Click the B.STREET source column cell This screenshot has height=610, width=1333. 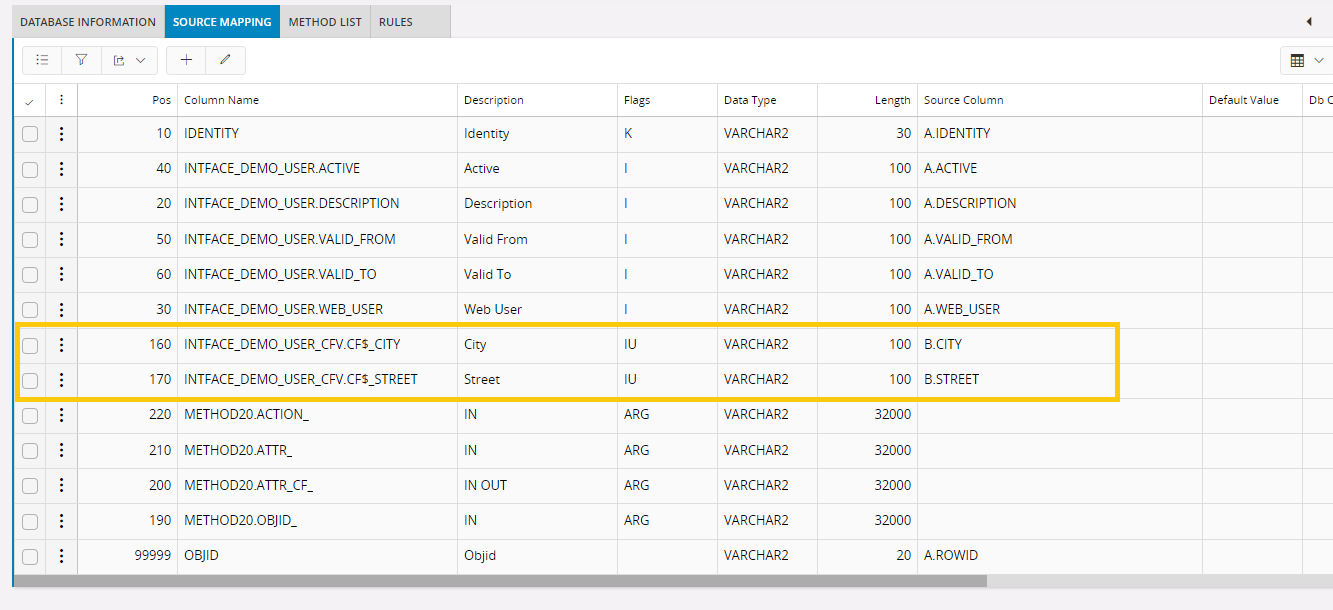[x=951, y=380]
